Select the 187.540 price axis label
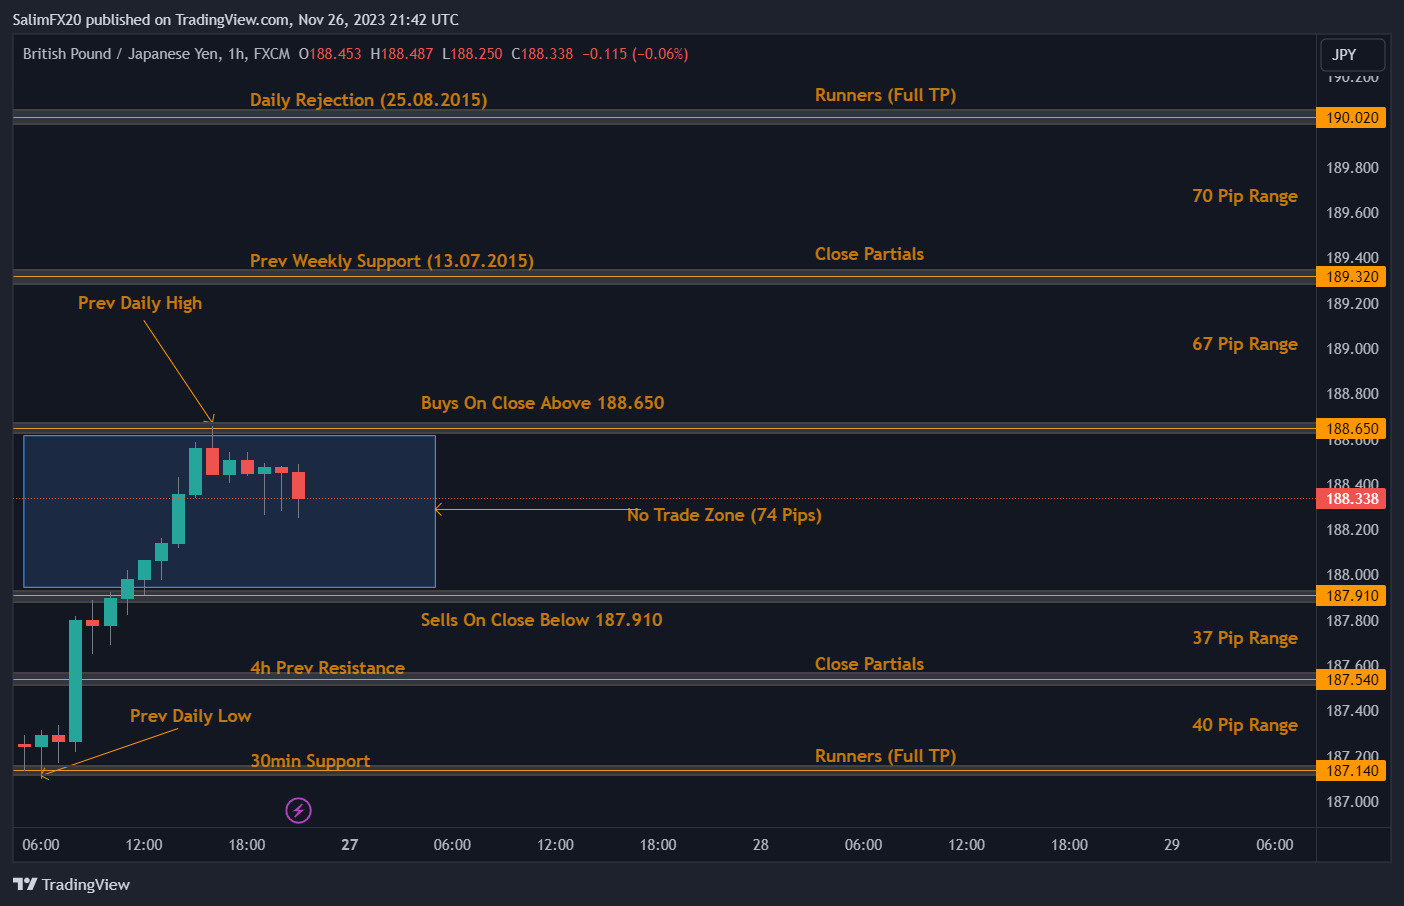The height and width of the screenshot is (906, 1404). (1351, 680)
